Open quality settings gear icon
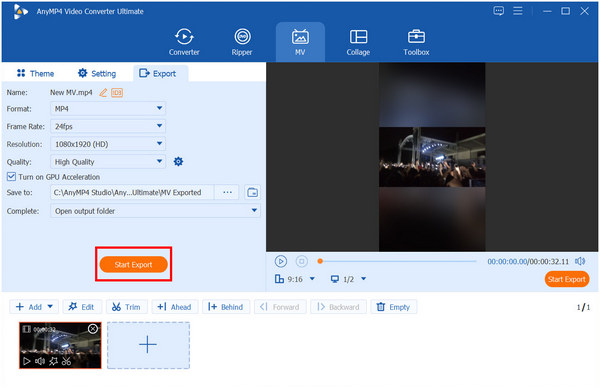The image size is (600, 388). click(x=178, y=162)
